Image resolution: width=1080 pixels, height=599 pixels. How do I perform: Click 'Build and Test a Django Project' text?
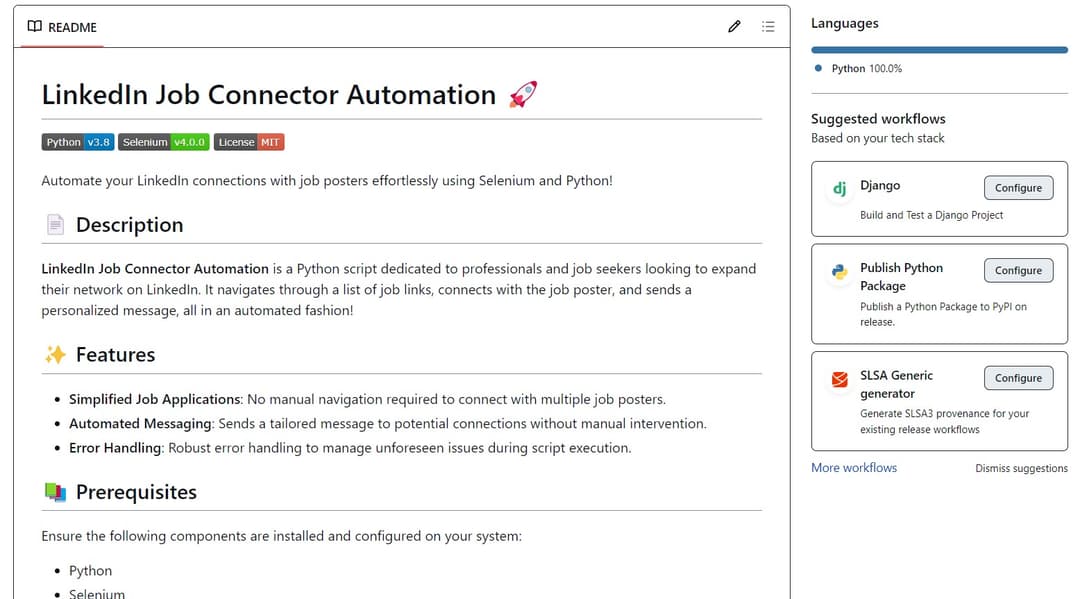(x=931, y=215)
